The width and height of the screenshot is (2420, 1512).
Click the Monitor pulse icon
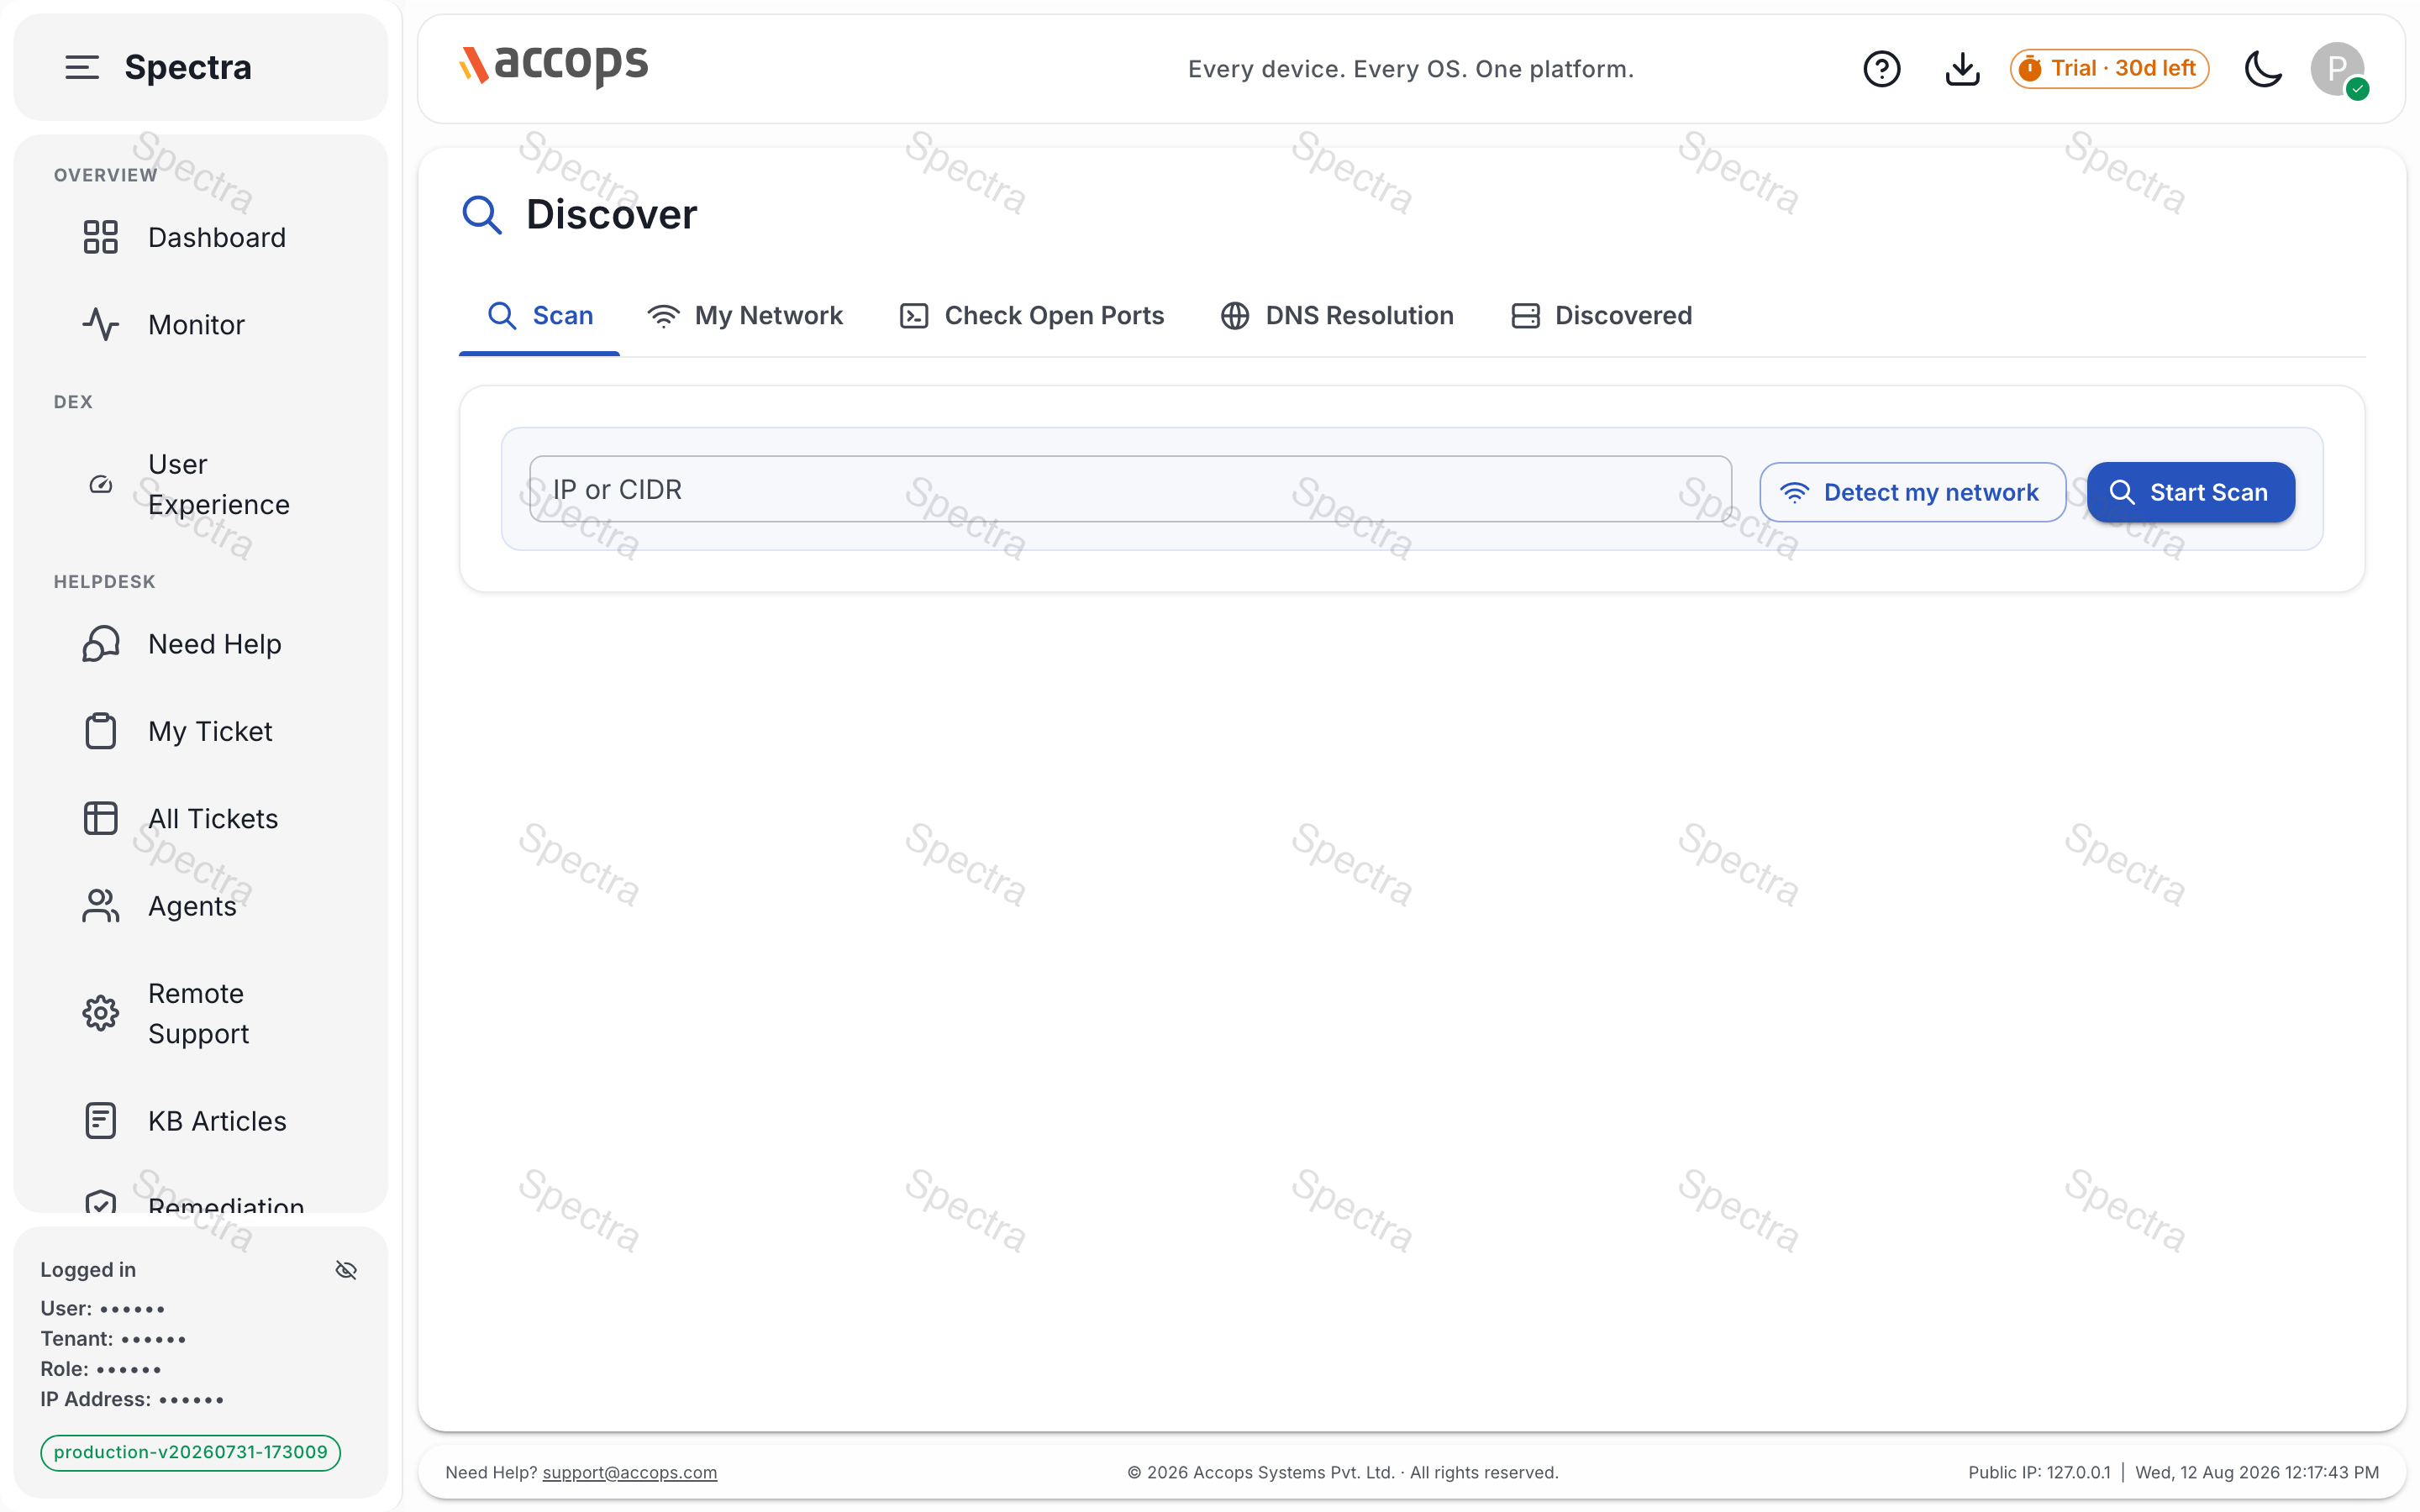pyautogui.click(x=100, y=325)
